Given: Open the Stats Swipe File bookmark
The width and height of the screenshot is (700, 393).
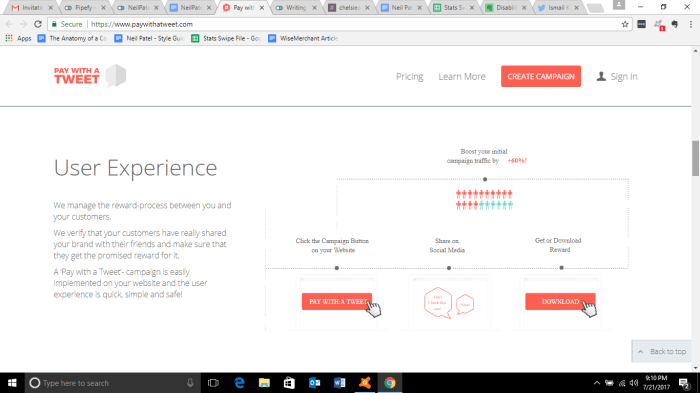Looking at the screenshot, I should (x=226, y=38).
